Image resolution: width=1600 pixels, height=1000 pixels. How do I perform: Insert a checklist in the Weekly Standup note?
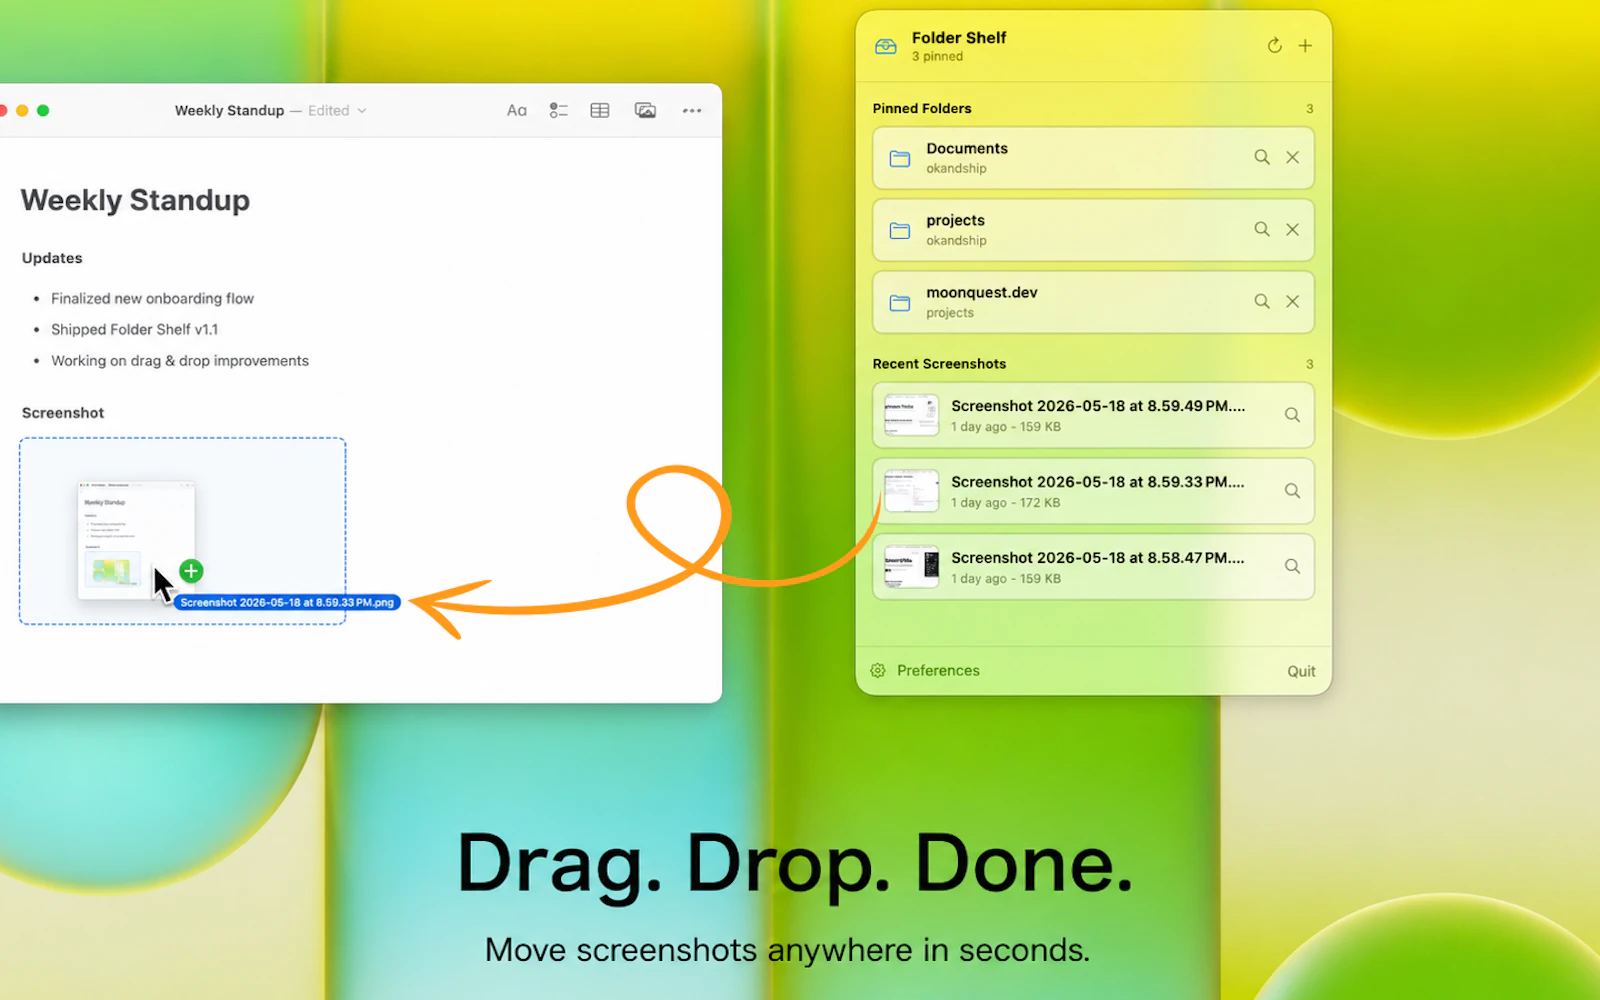click(559, 111)
